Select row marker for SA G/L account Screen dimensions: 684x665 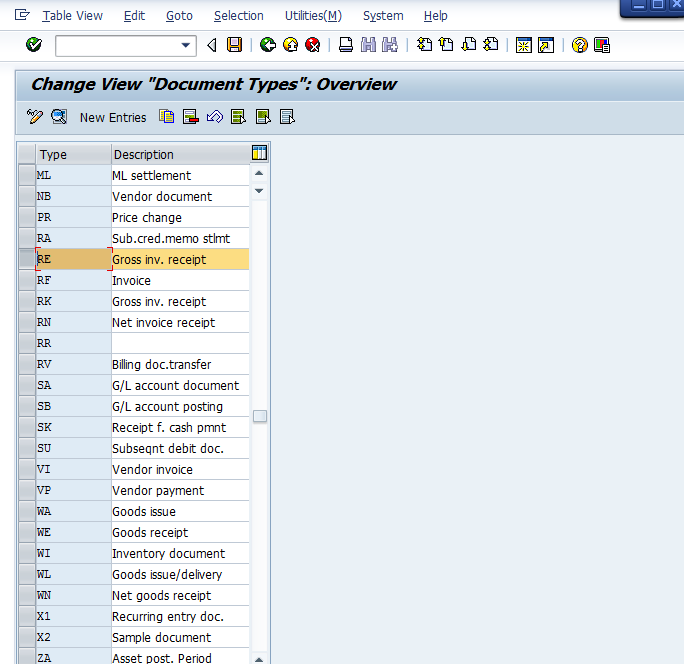tap(27, 385)
